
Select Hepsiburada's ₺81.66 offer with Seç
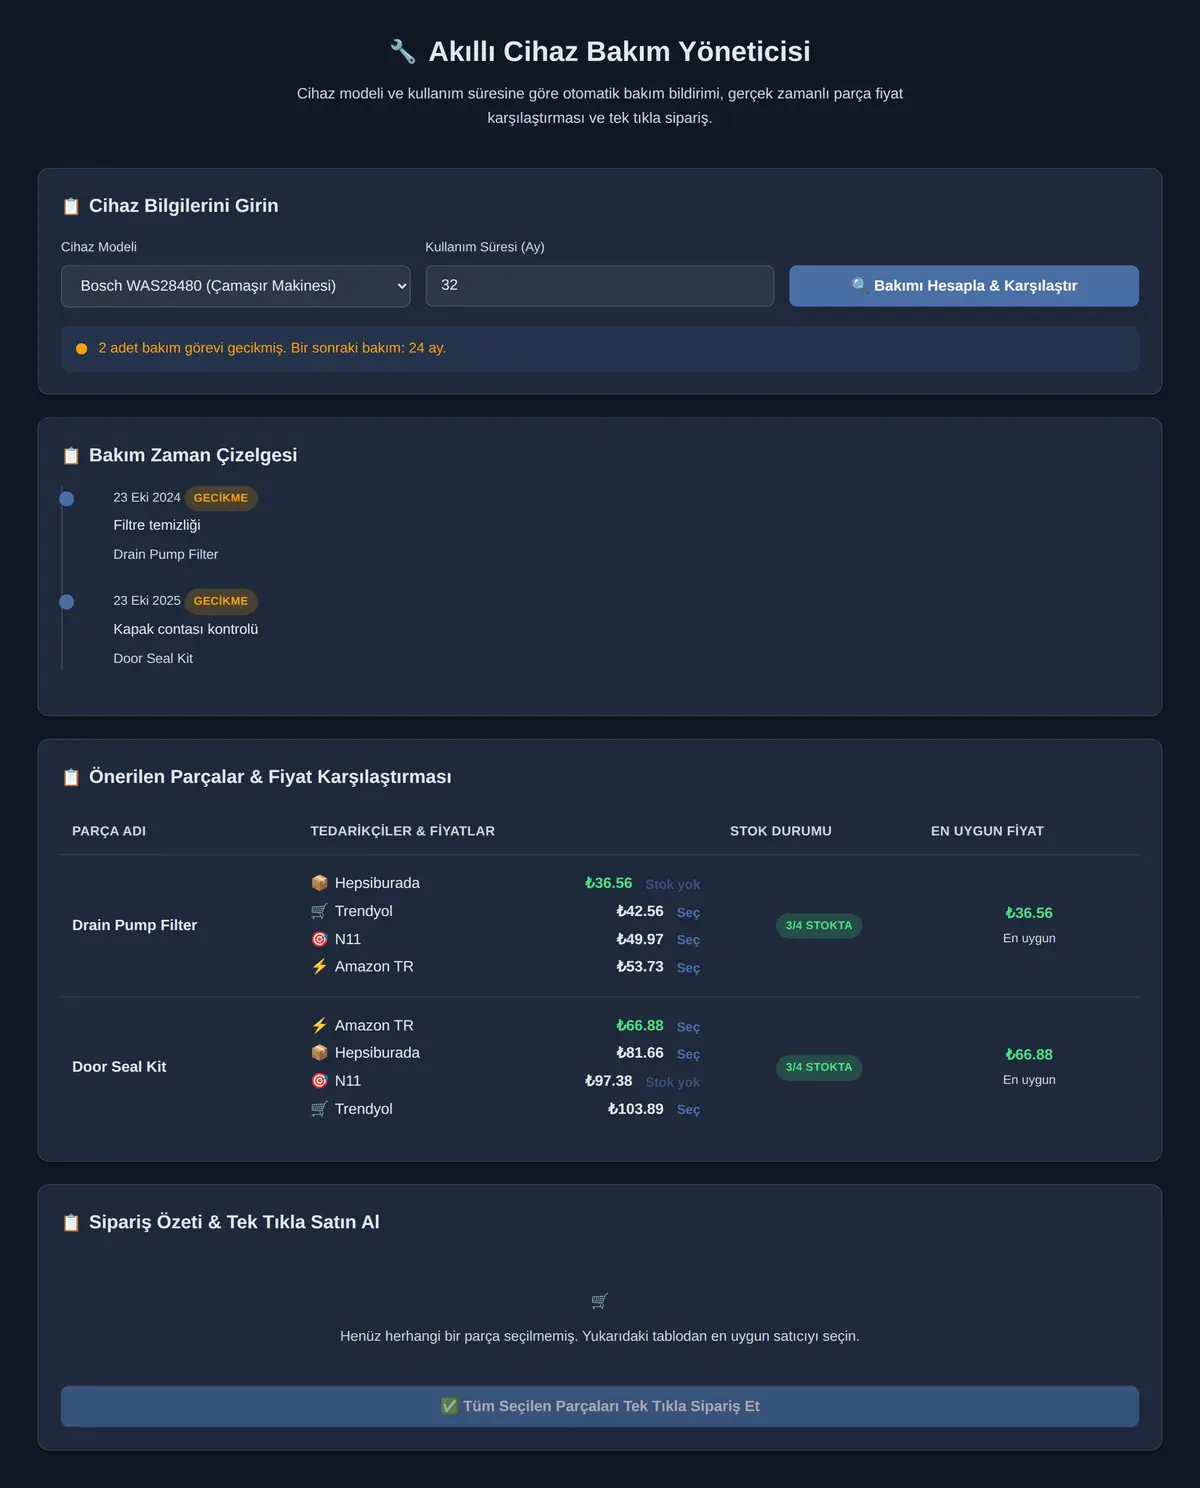[688, 1054]
